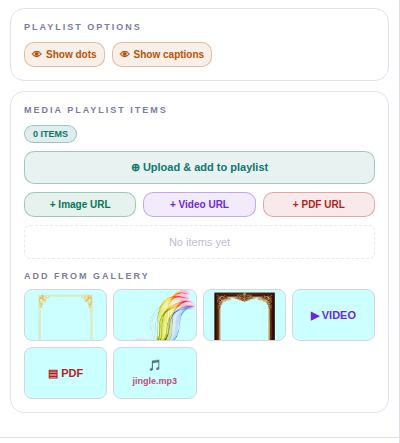Click the red document icon on PDF tile
The height and width of the screenshot is (443, 400).
tap(53, 374)
